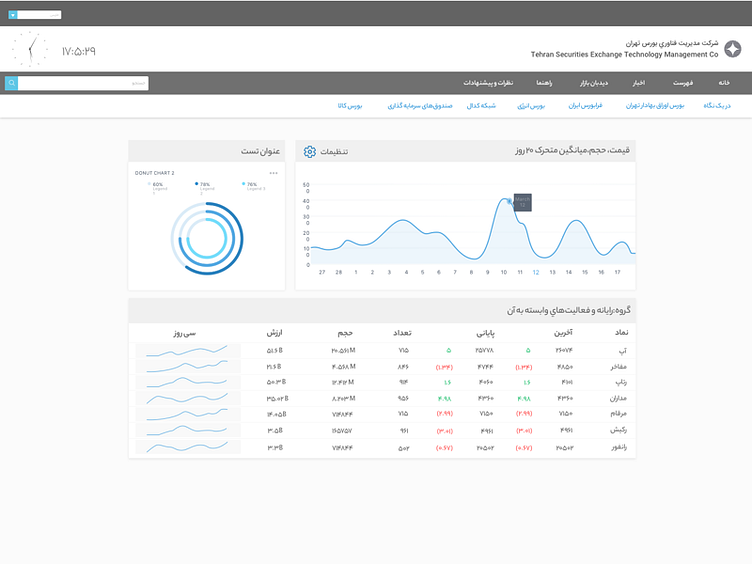The height and width of the screenshot is (564, 752).
Task: Go to the بورس کالا link
Action: [x=349, y=105]
